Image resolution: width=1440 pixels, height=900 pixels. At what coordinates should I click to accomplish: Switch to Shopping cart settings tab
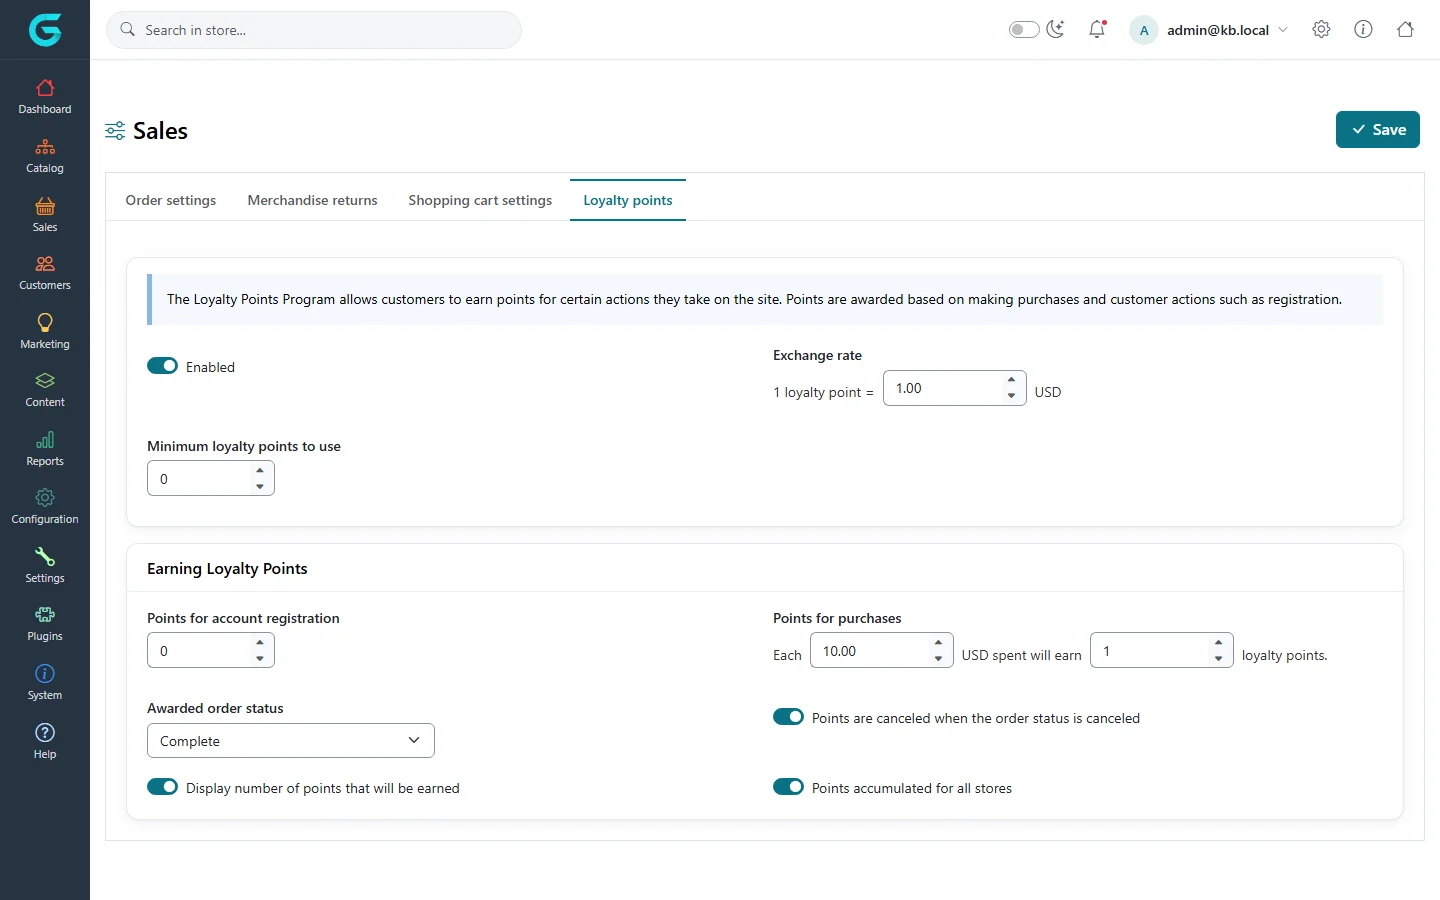pos(480,200)
